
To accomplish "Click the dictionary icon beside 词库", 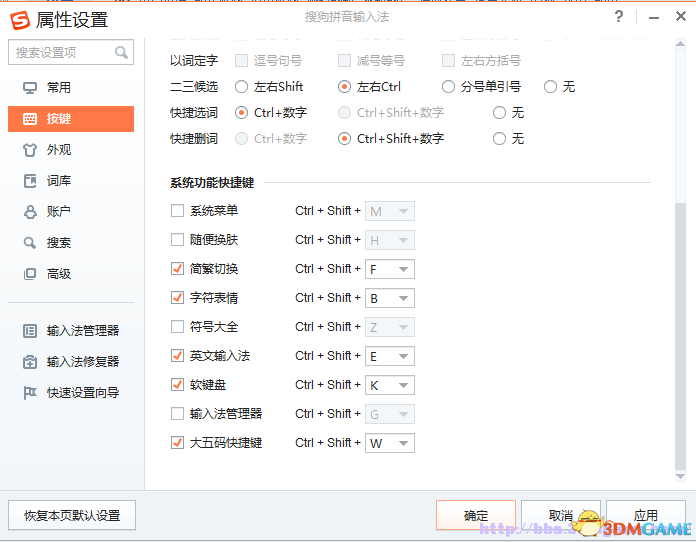I will pos(30,181).
